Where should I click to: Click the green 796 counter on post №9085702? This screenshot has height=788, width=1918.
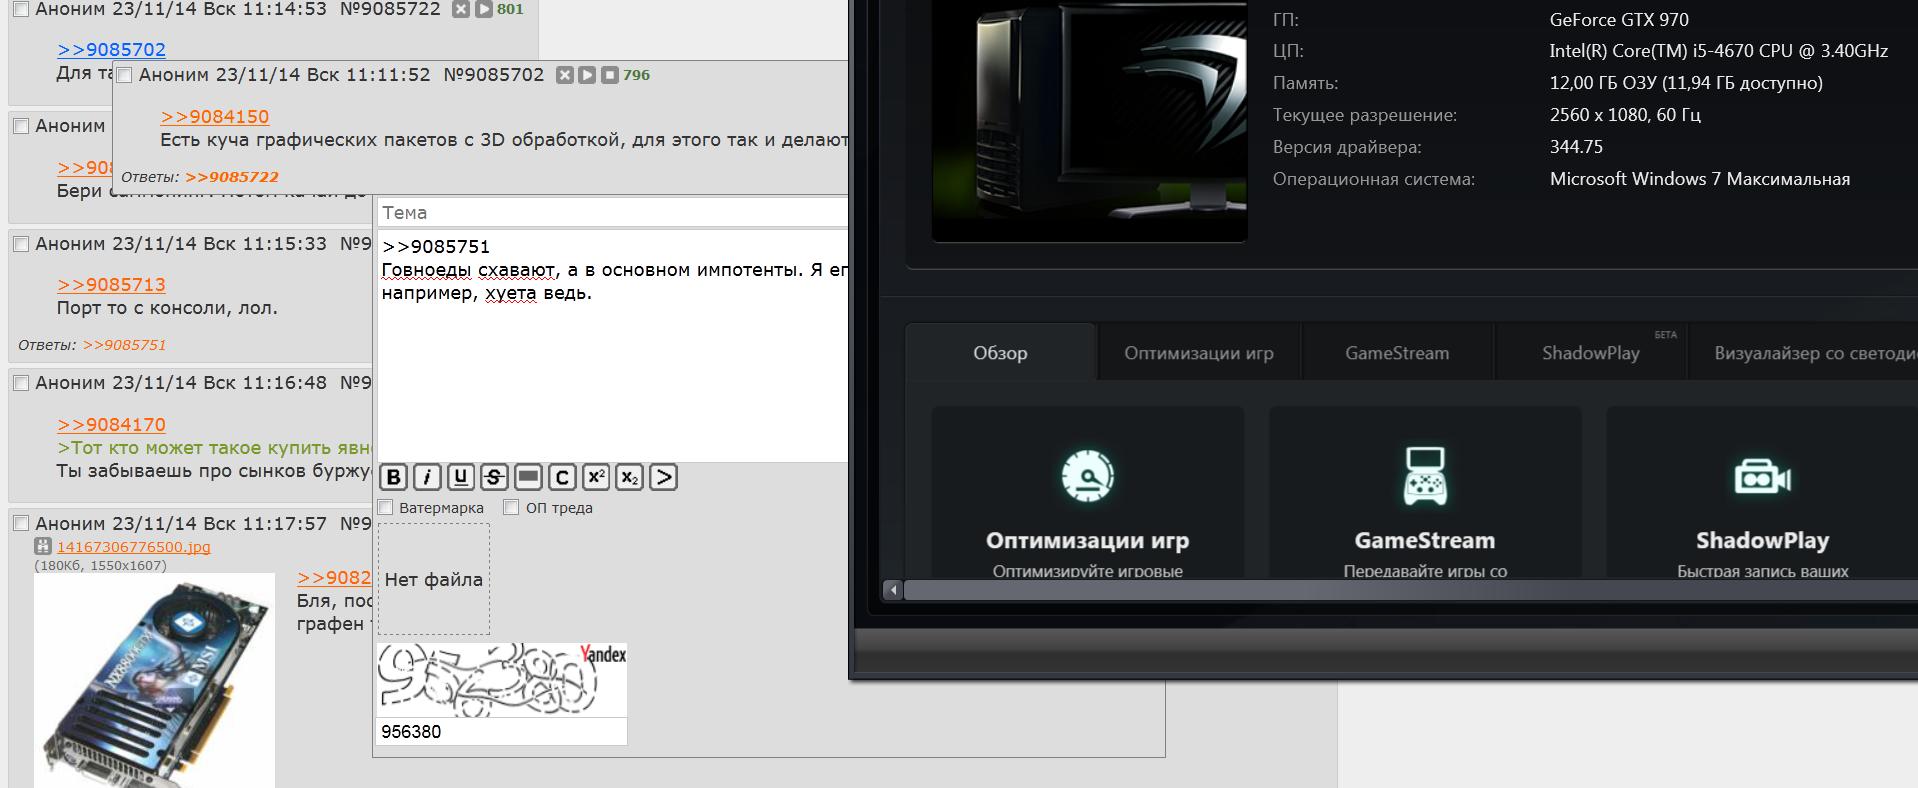click(x=636, y=75)
